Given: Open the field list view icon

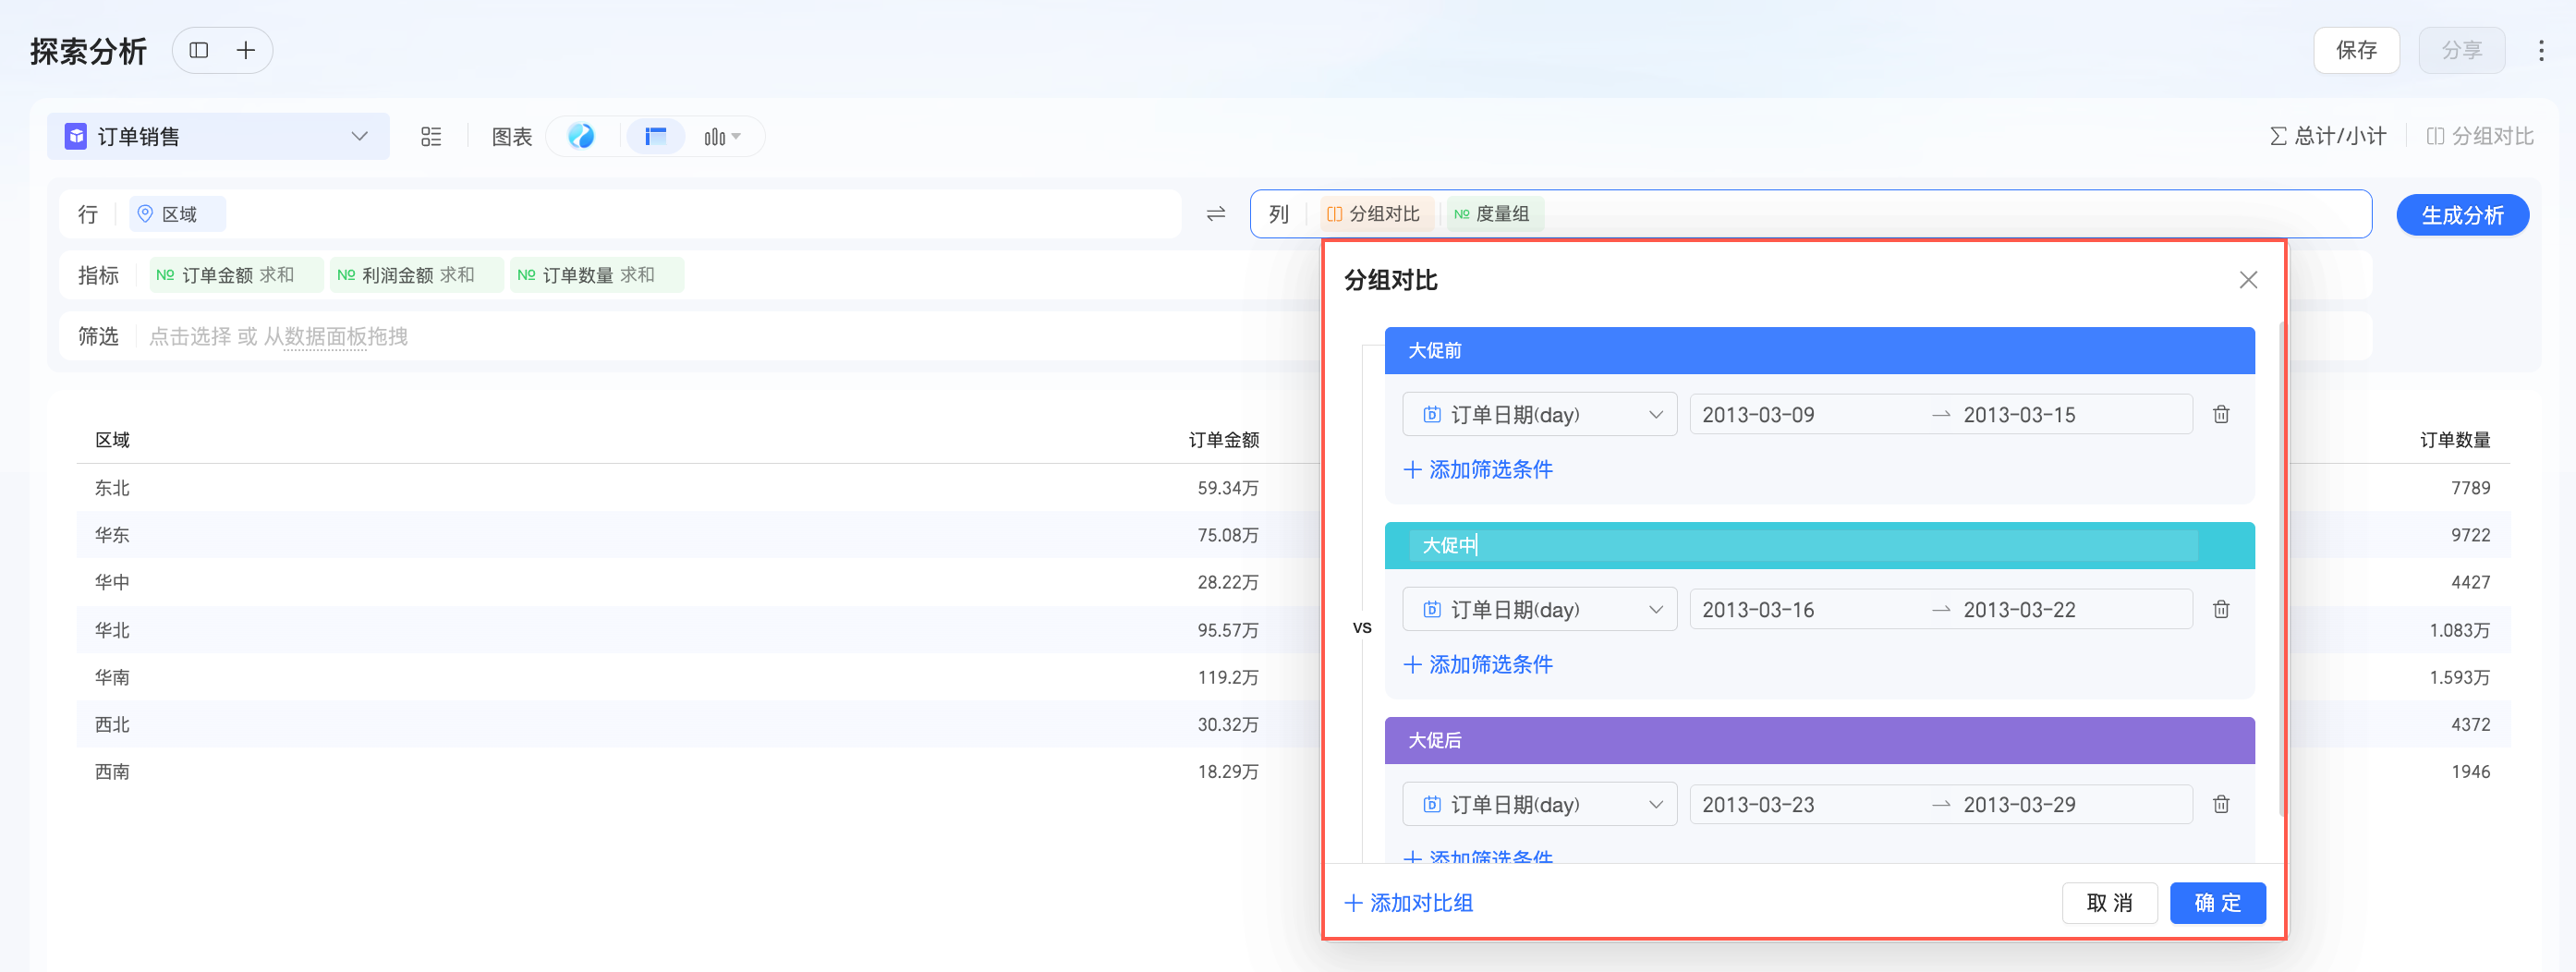Looking at the screenshot, I should 431,137.
